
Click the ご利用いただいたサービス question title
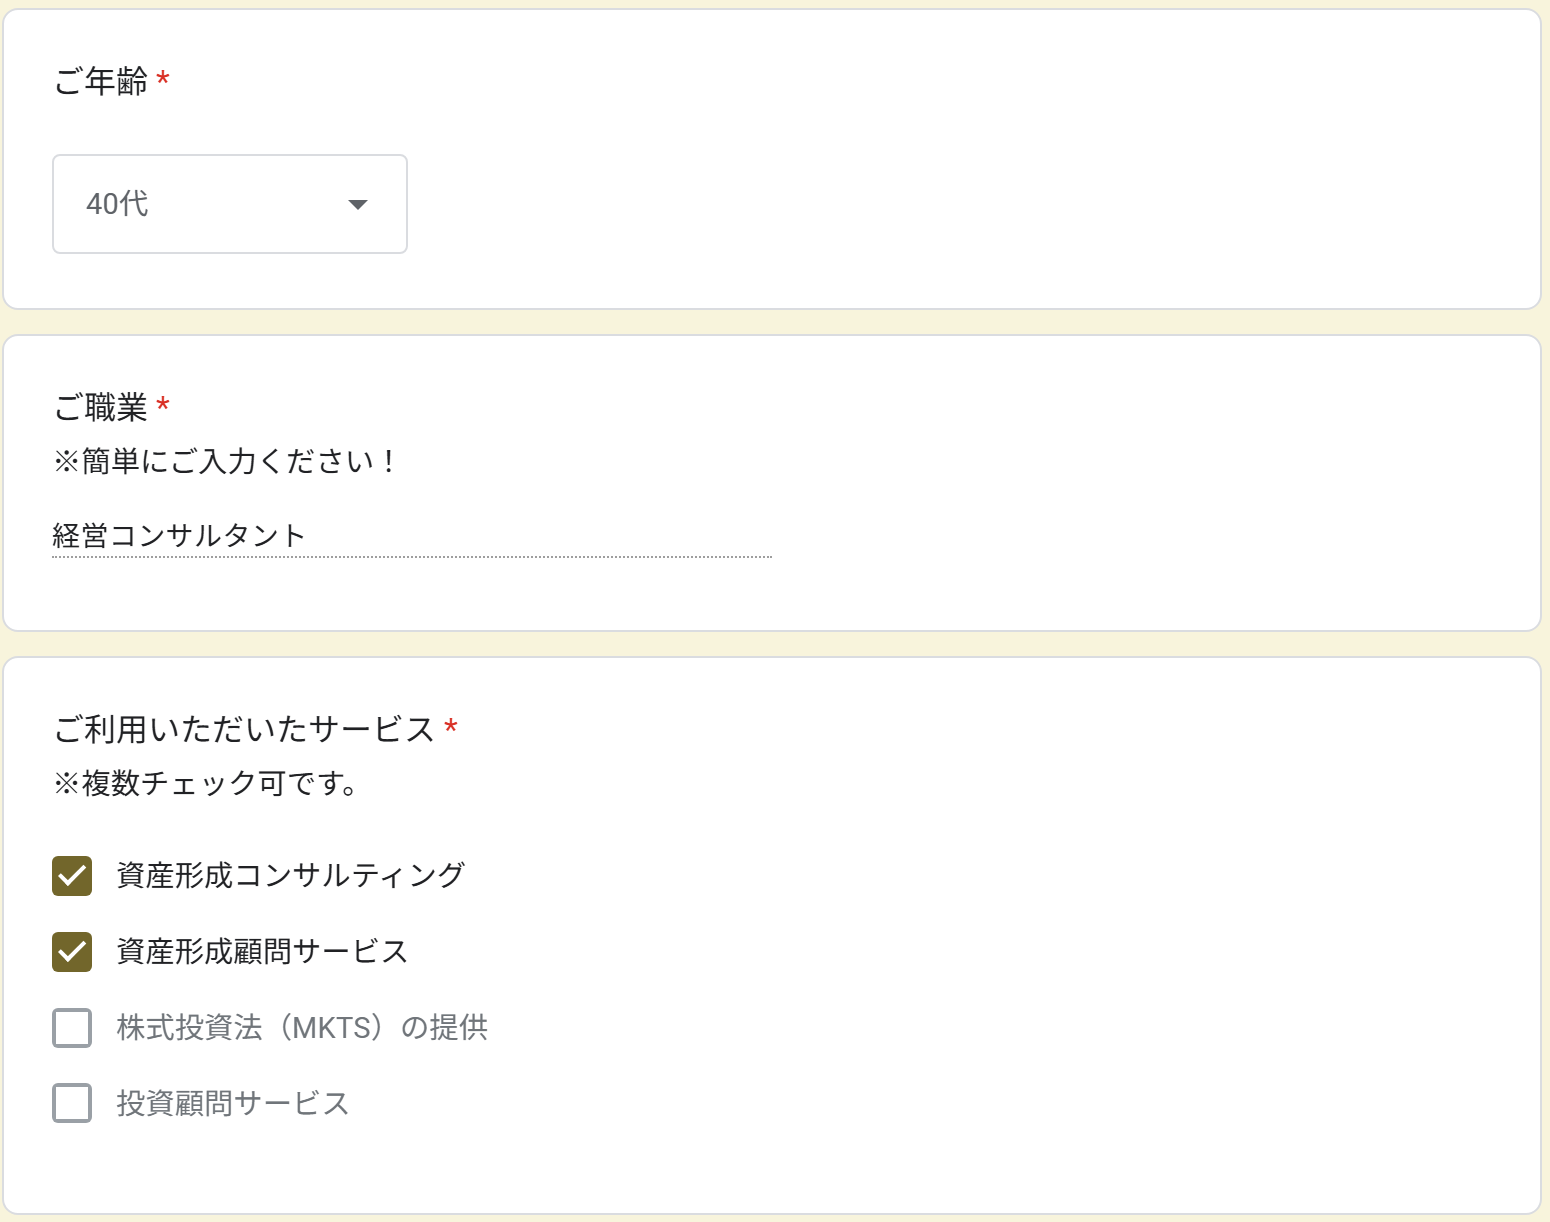244,729
